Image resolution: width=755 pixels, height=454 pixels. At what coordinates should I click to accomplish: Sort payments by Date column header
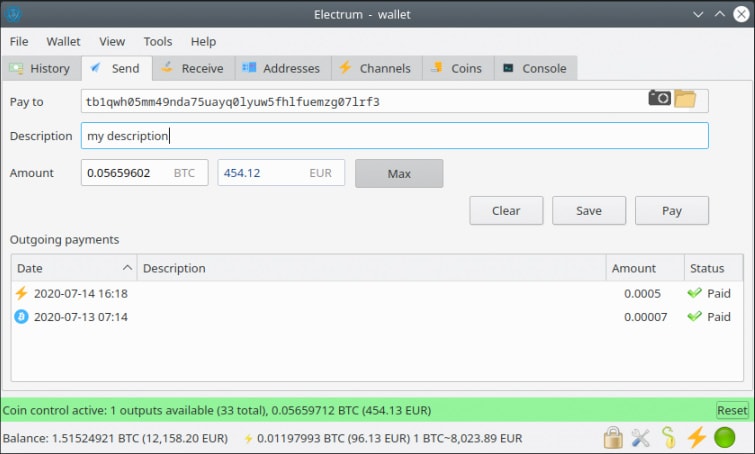coord(72,268)
